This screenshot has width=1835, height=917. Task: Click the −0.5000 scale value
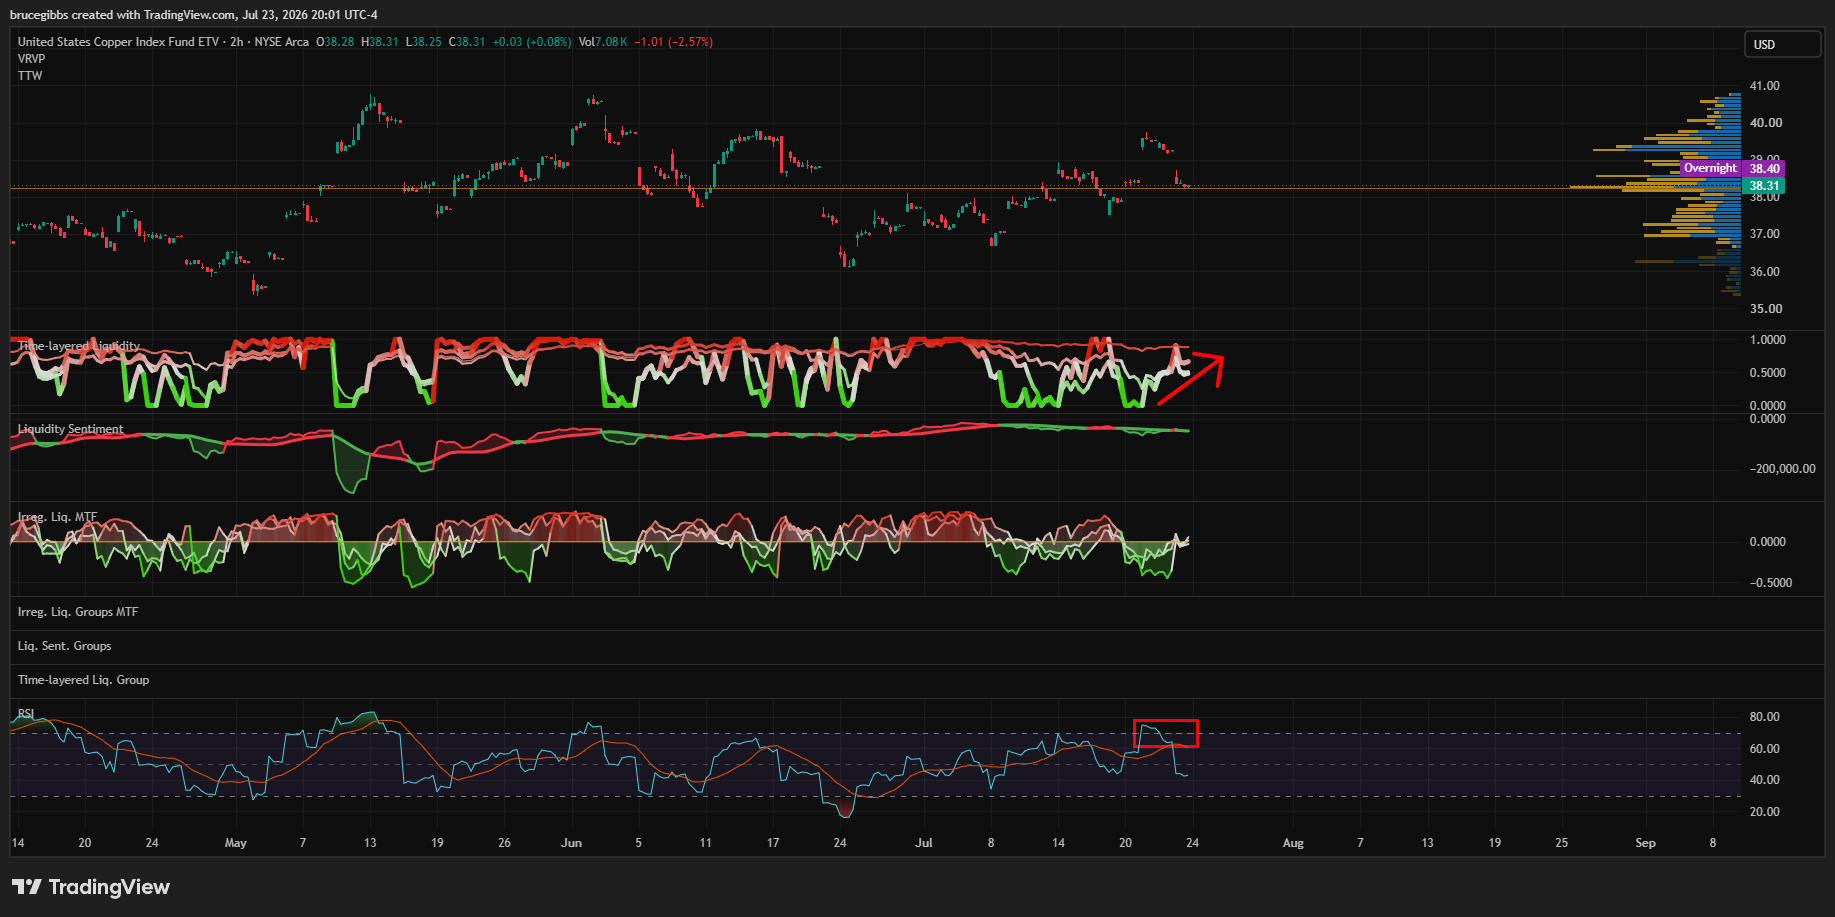pyautogui.click(x=1771, y=583)
